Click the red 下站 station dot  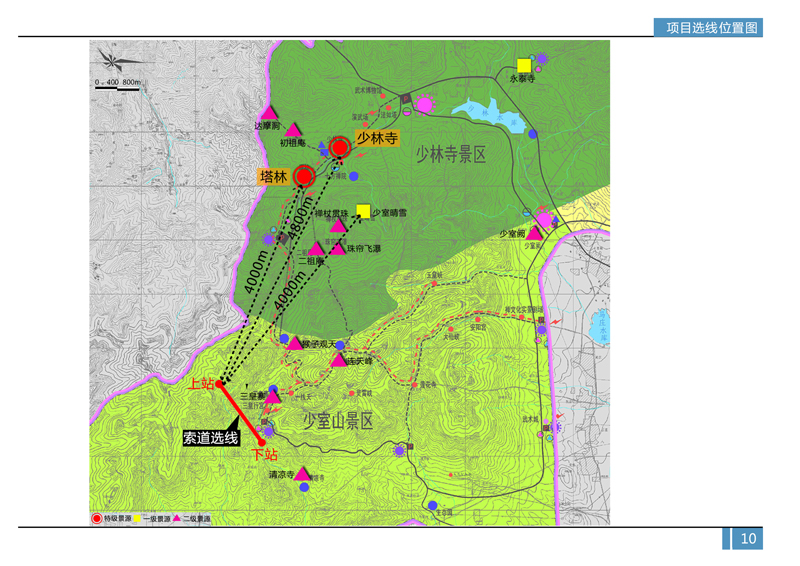[262, 442]
